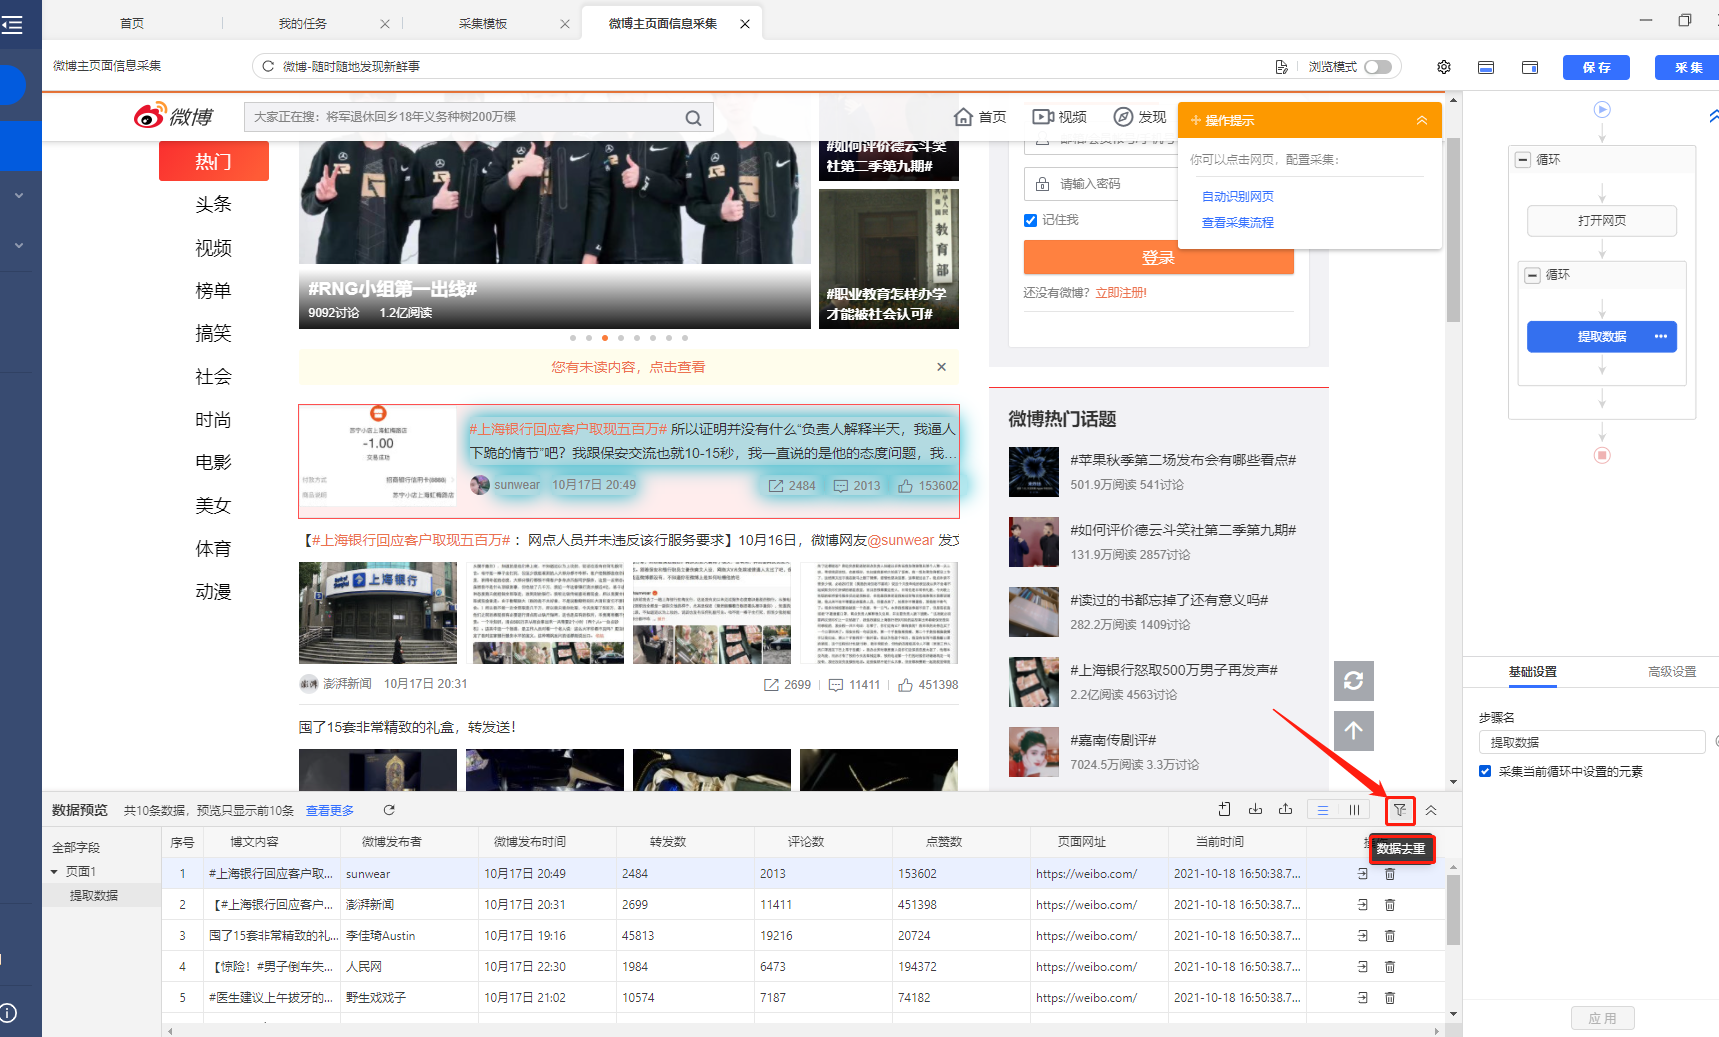Click the 立即注册 link
This screenshot has height=1037, width=1719.
(1121, 293)
